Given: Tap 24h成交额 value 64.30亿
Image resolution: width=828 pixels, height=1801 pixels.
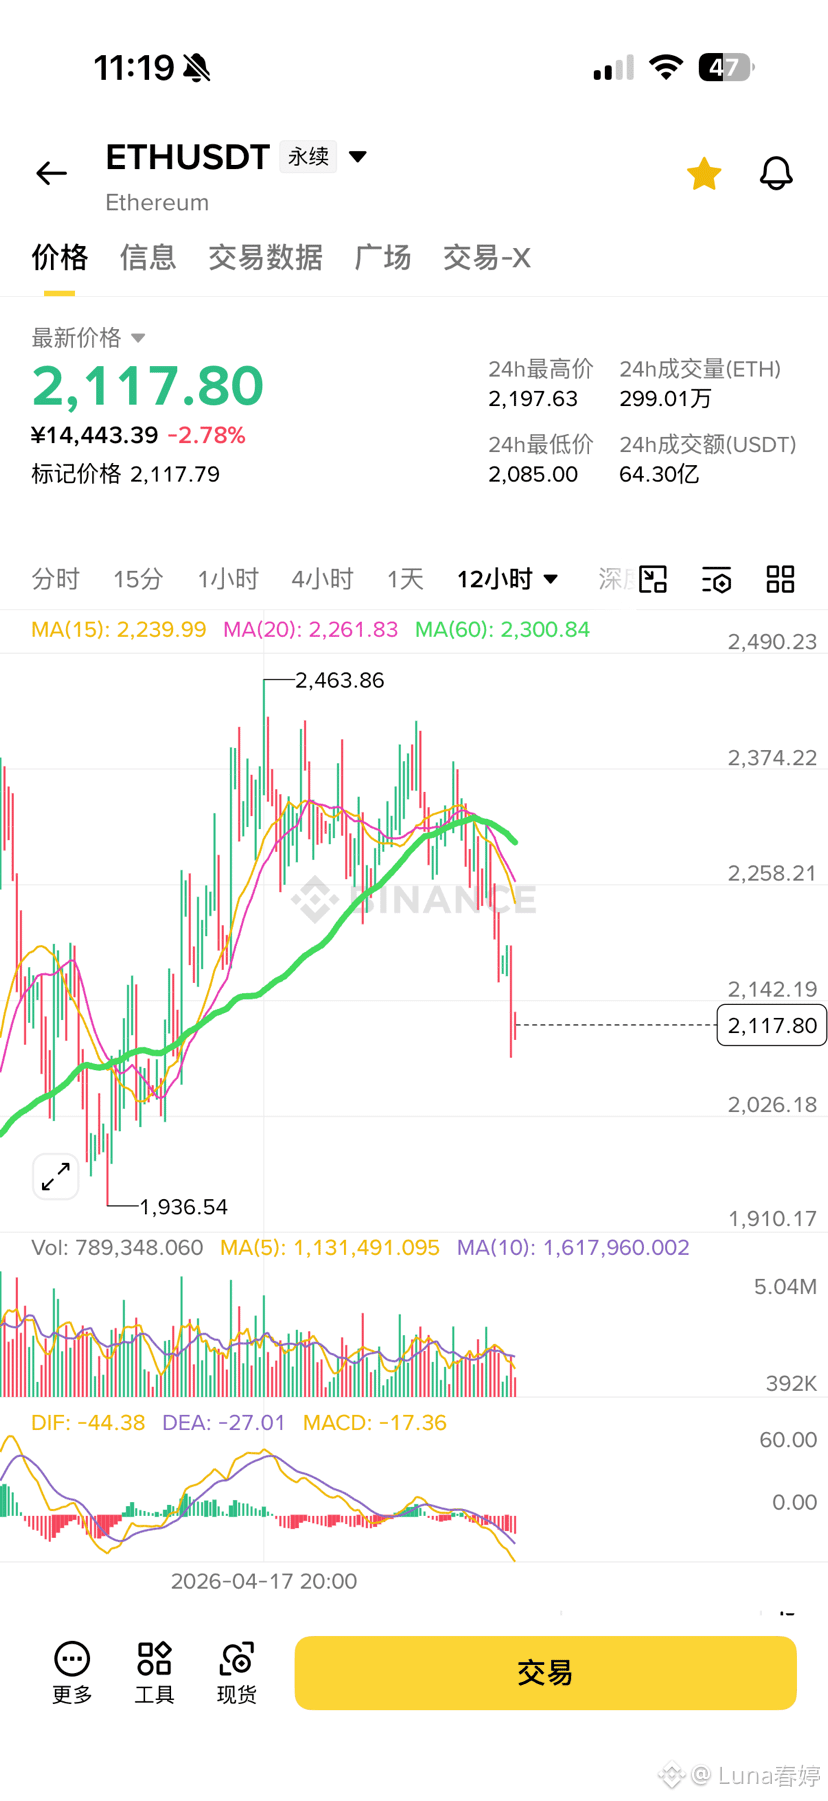Looking at the screenshot, I should pyautogui.click(x=659, y=474).
